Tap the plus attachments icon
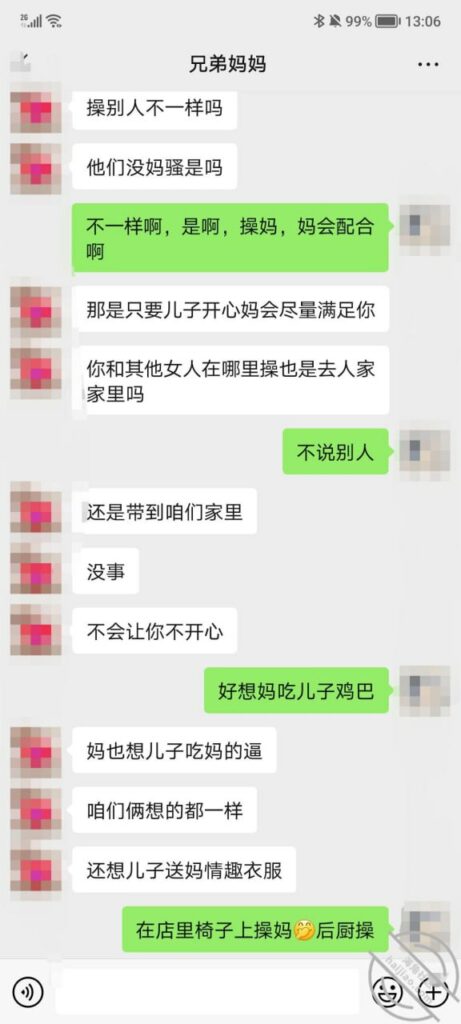The width and height of the screenshot is (461, 1024). 433,993
